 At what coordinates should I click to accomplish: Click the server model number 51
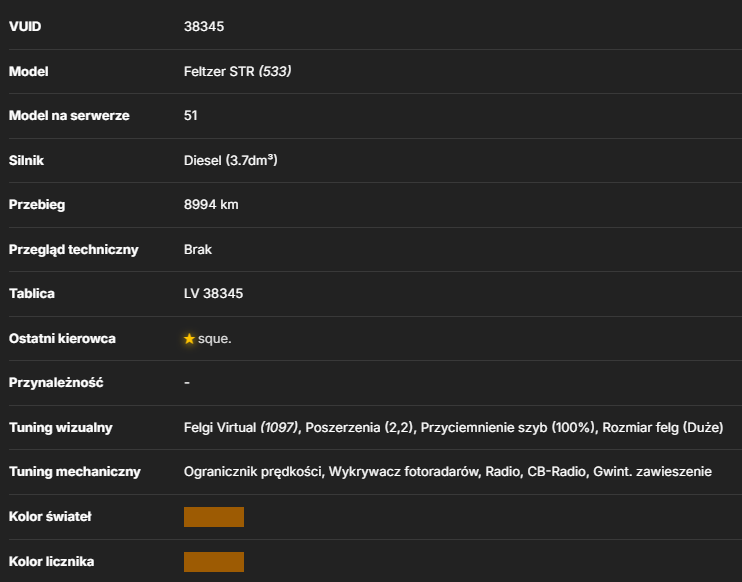pos(191,115)
